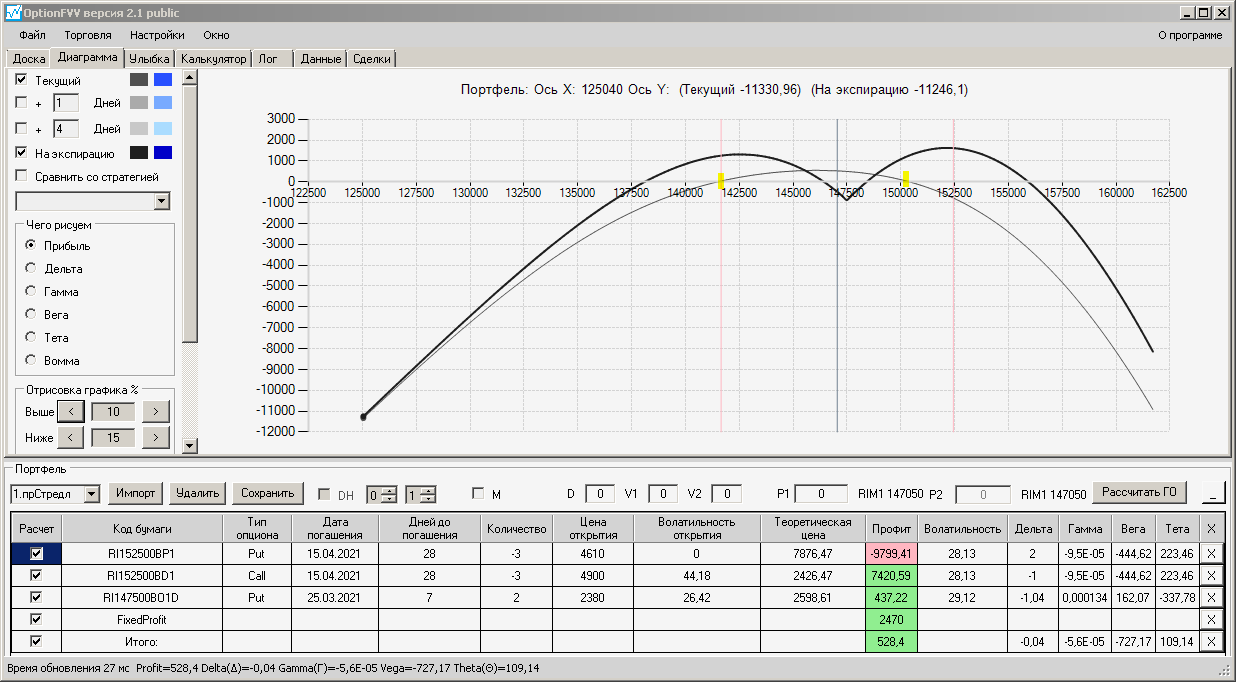The width and height of the screenshot is (1236, 682).
Task: Decrease the 'Выше' percentage with left arrow
Action: pos(70,411)
